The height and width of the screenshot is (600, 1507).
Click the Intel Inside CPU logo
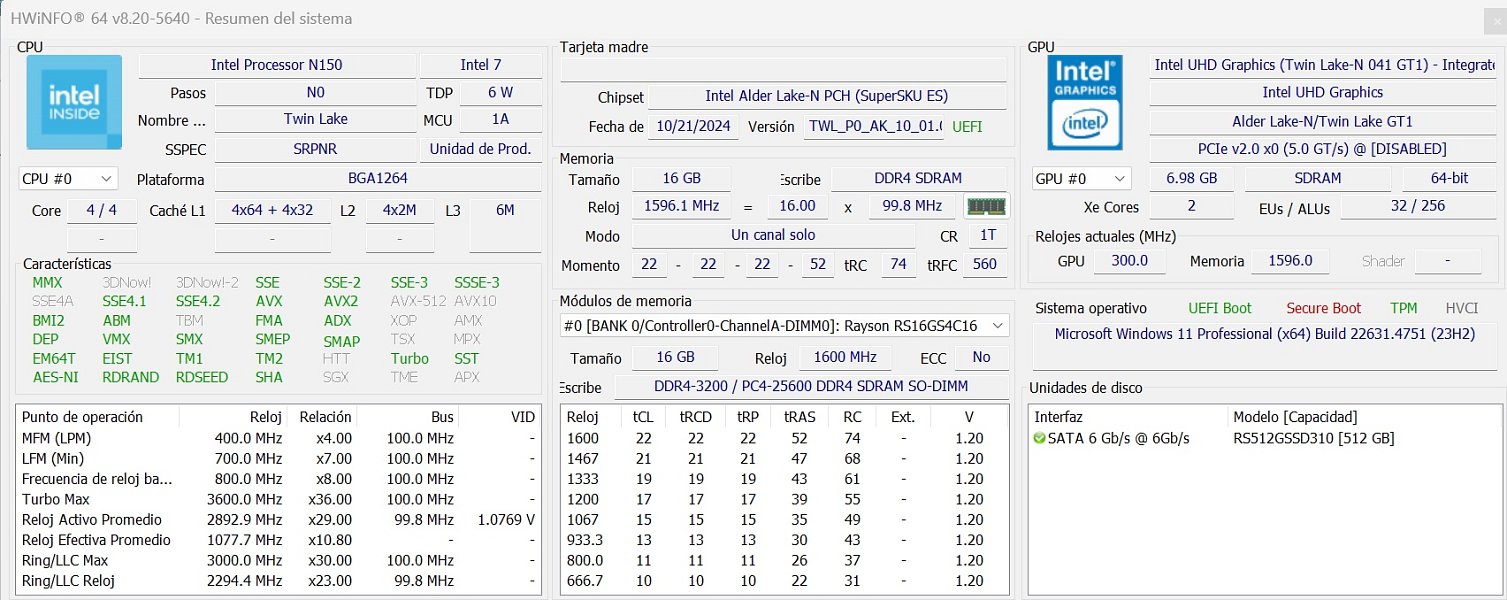pyautogui.click(x=74, y=103)
